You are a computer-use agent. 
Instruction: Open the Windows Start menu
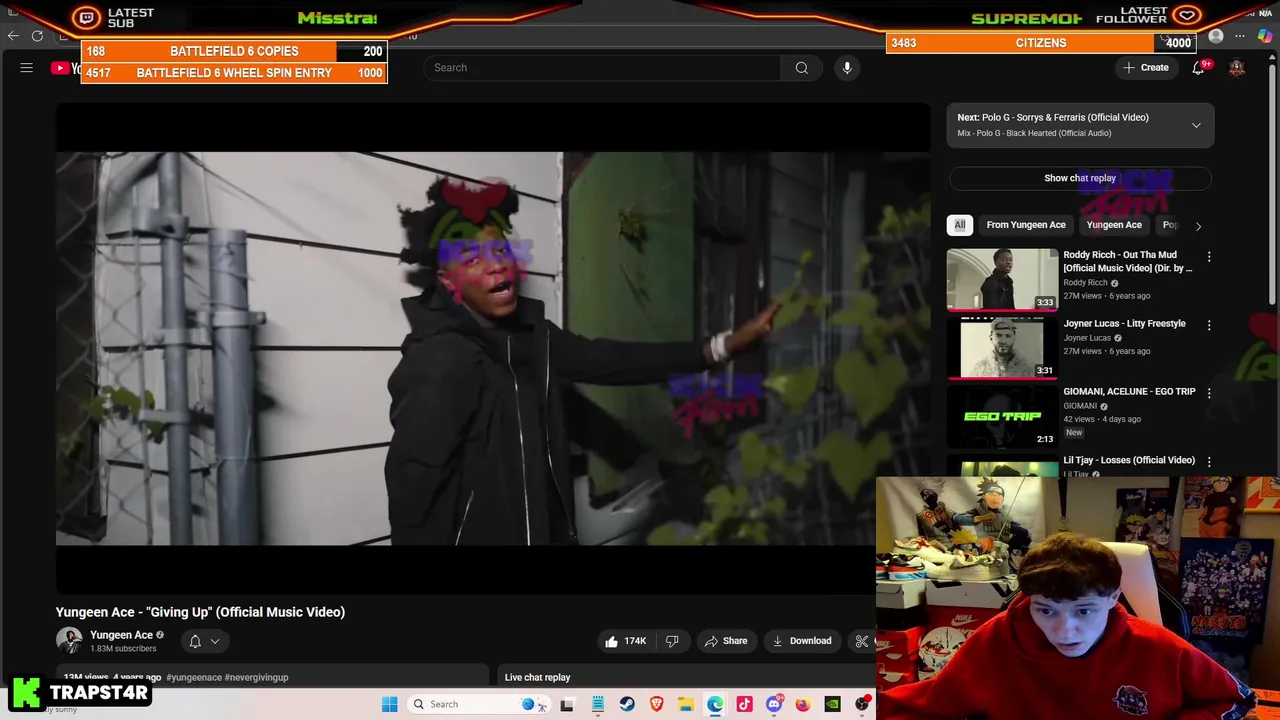[x=389, y=704]
